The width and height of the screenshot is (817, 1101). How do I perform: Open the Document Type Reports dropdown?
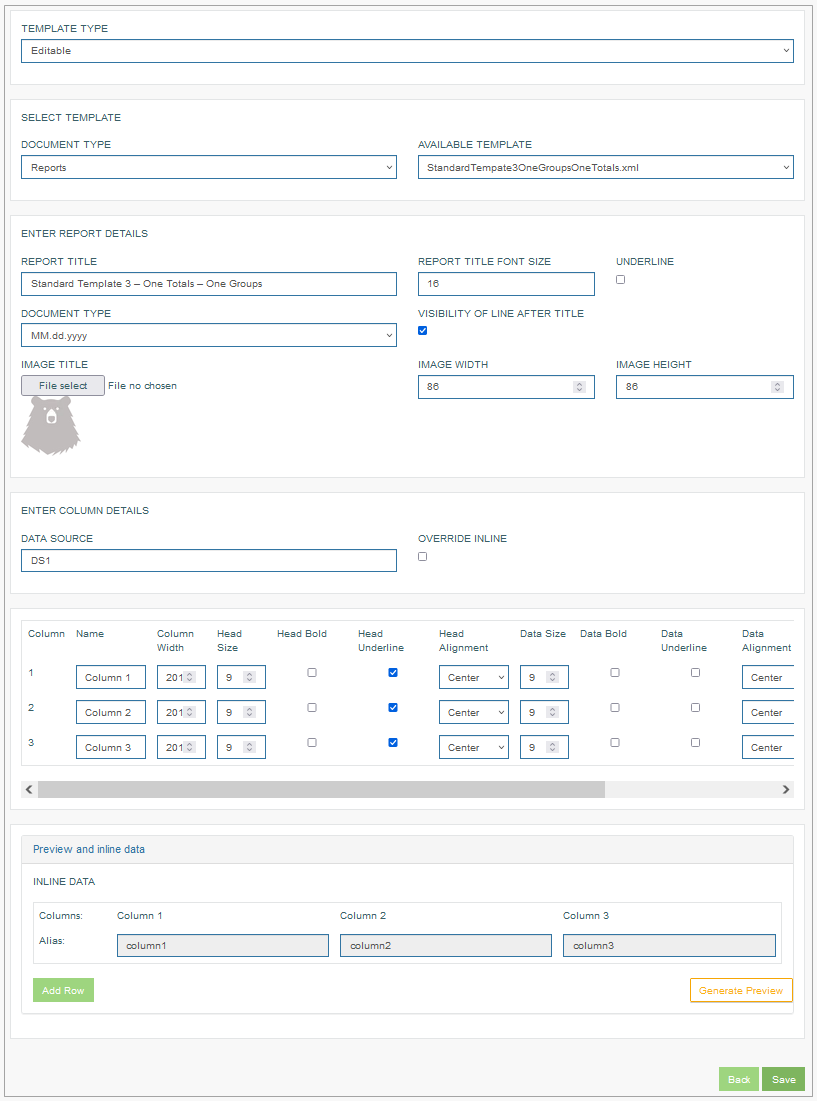click(x=208, y=168)
